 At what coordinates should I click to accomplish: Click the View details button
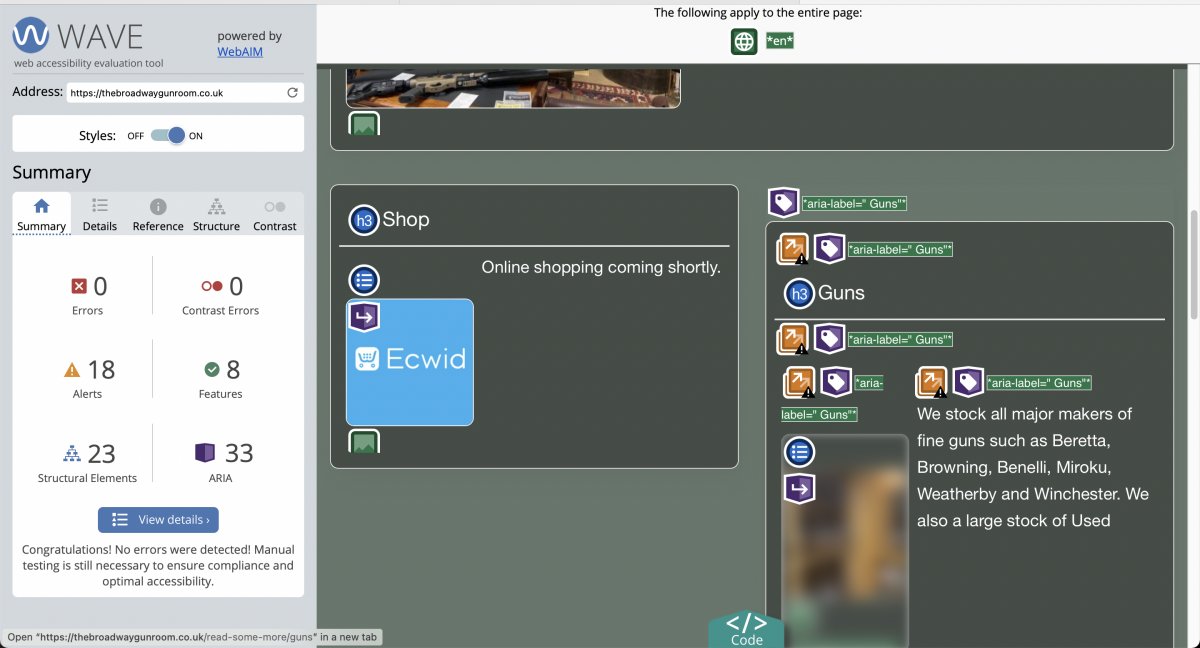[x=158, y=520]
